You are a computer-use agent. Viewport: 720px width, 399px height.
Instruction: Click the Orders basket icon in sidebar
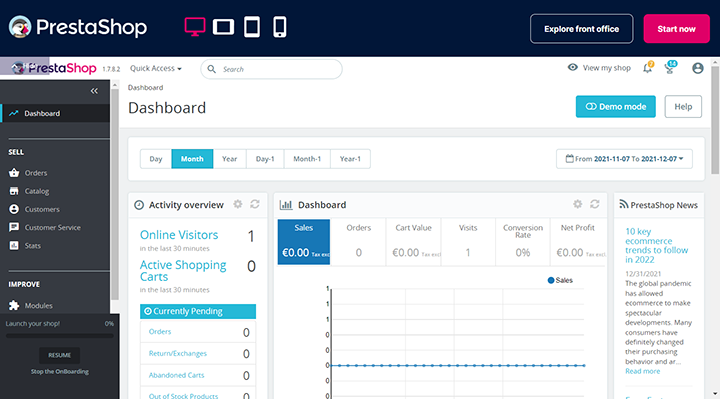[14, 173]
